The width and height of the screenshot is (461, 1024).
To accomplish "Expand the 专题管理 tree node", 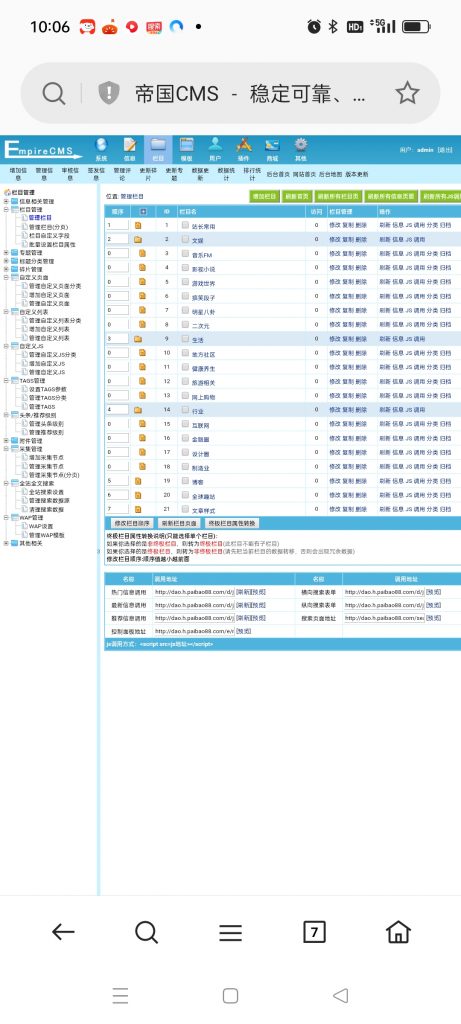I will pos(6,252).
